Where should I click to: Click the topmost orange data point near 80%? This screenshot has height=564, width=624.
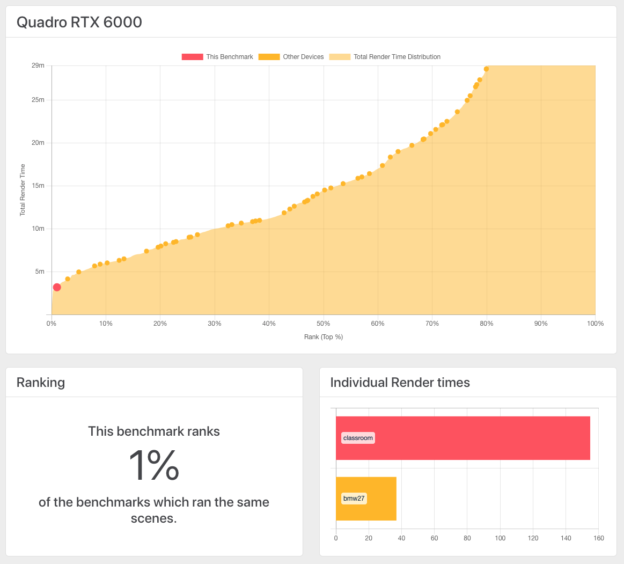tap(486, 69)
